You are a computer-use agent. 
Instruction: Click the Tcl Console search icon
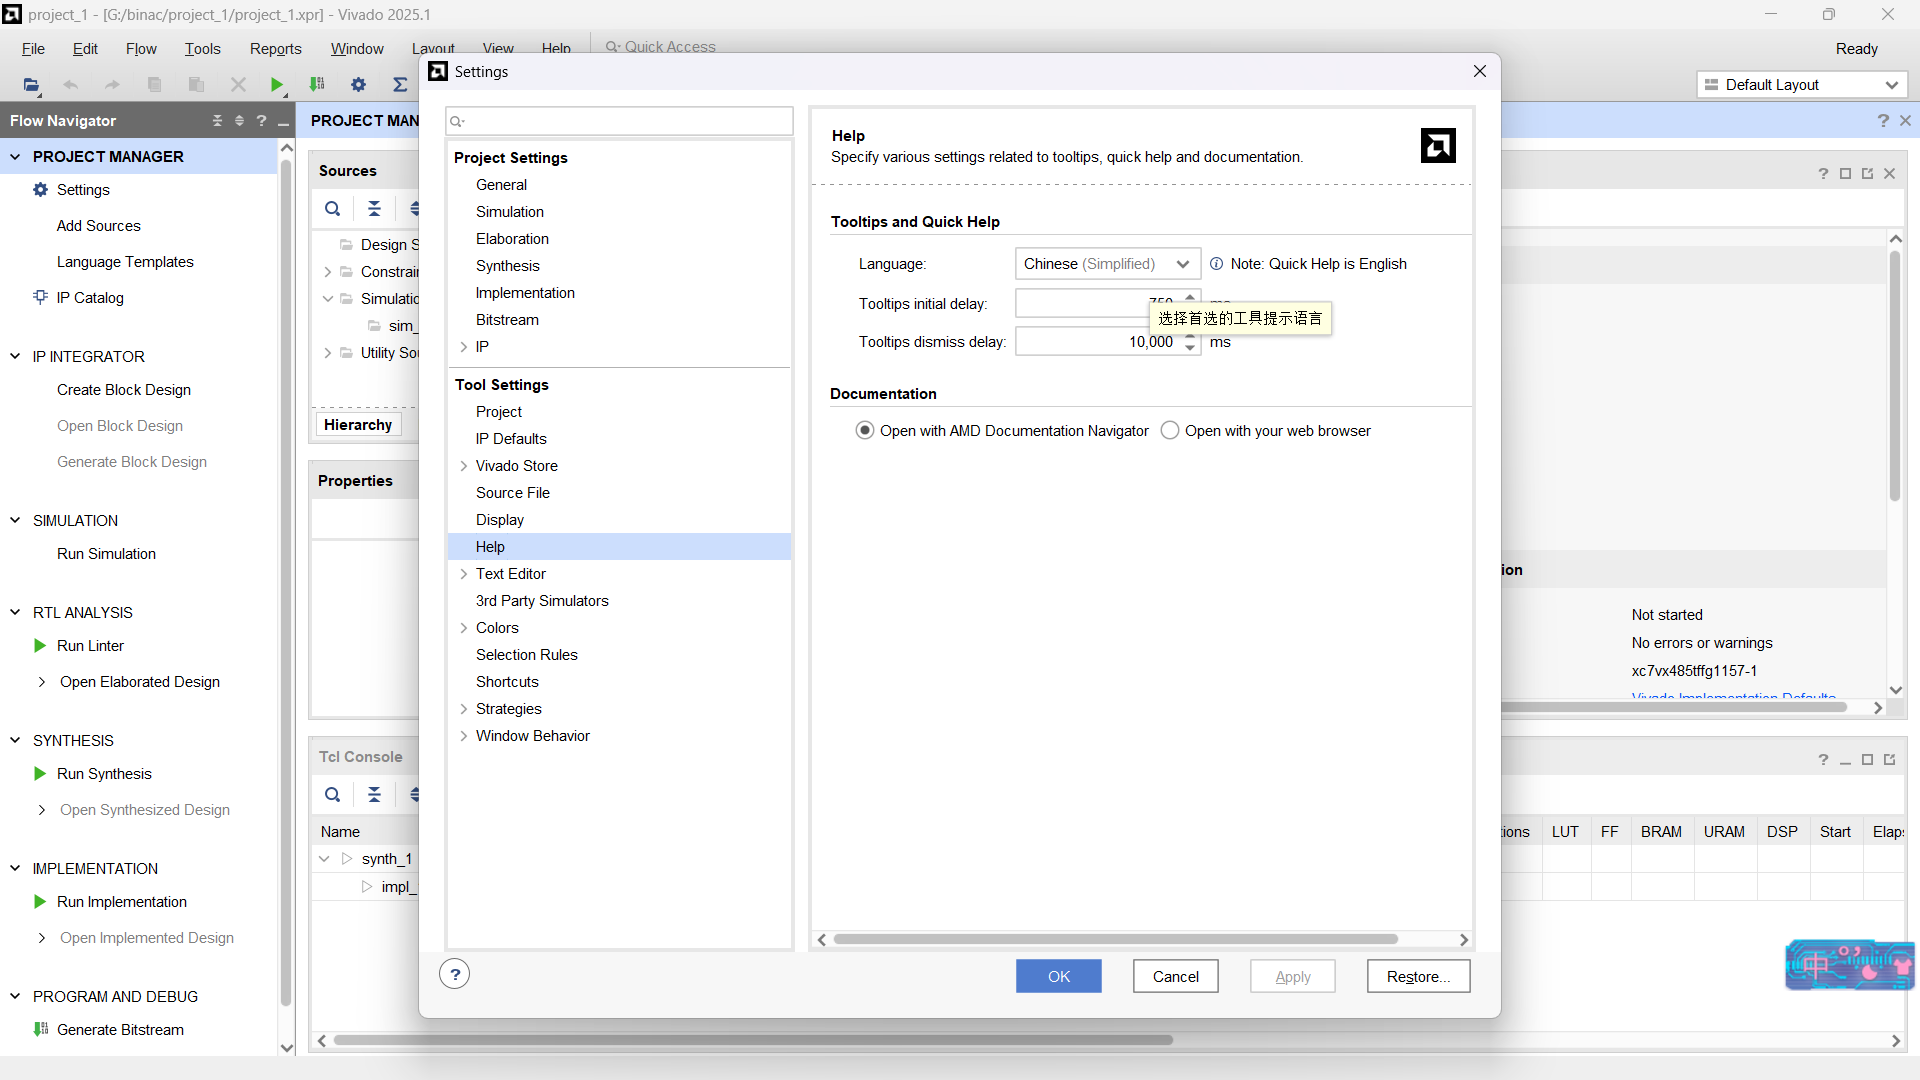tap(332, 795)
